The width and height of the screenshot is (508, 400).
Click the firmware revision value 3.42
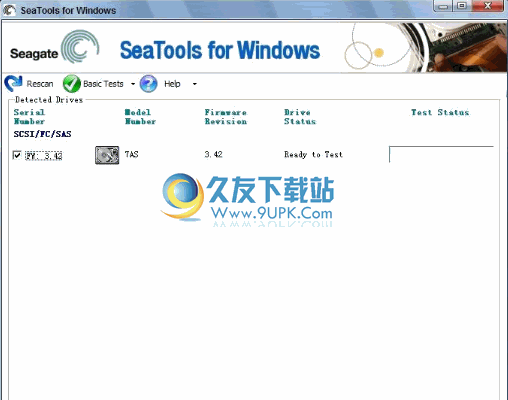tap(213, 154)
